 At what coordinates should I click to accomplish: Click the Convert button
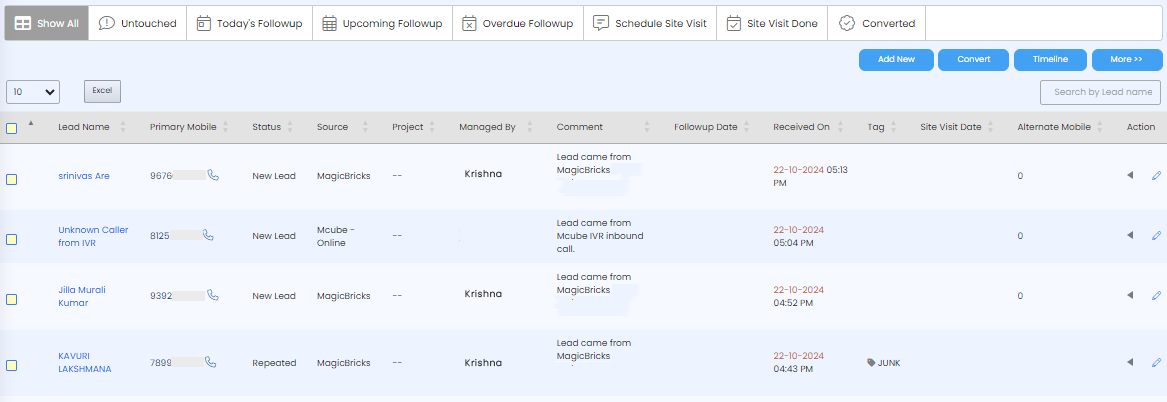(973, 60)
